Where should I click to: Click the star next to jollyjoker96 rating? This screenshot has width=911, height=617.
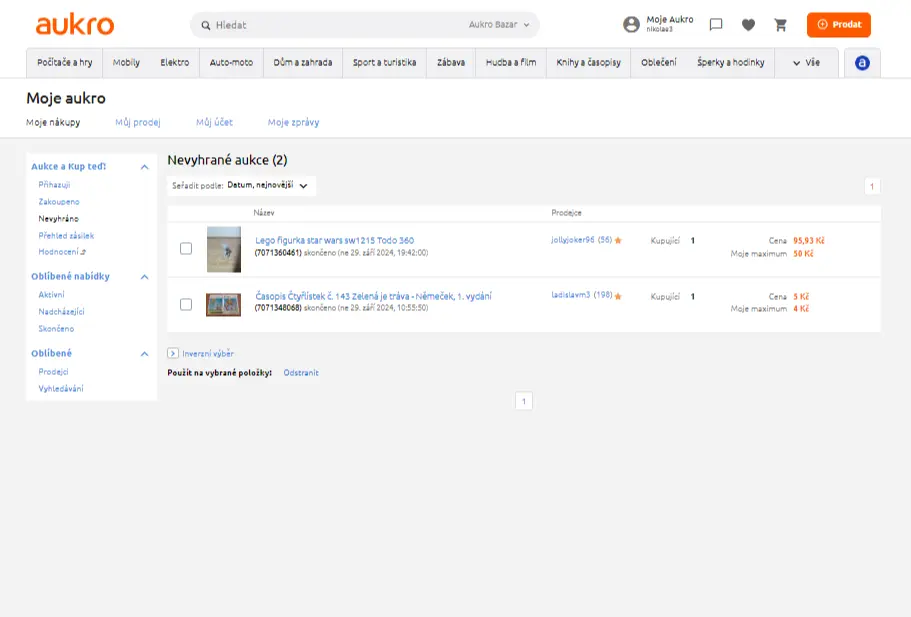coord(618,241)
